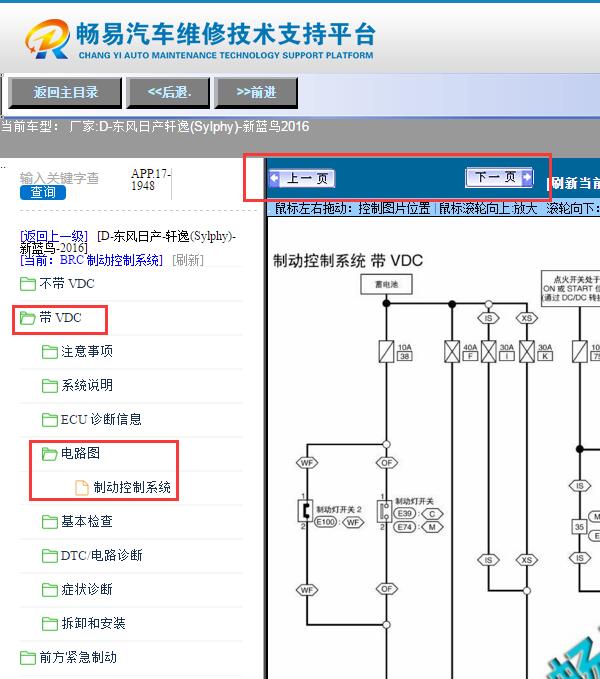Open the 基本检查 folder
600x679 pixels.
coord(87,521)
